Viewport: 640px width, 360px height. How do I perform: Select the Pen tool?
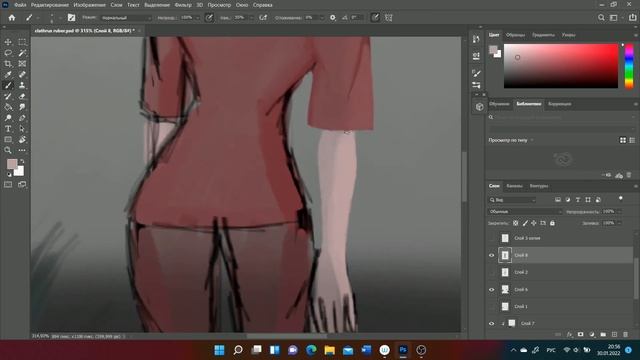click(22, 118)
